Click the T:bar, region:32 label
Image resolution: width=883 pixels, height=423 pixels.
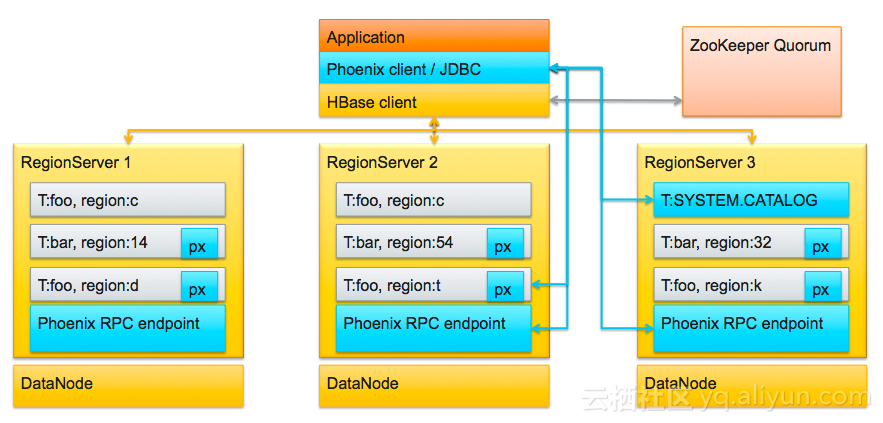(716, 243)
